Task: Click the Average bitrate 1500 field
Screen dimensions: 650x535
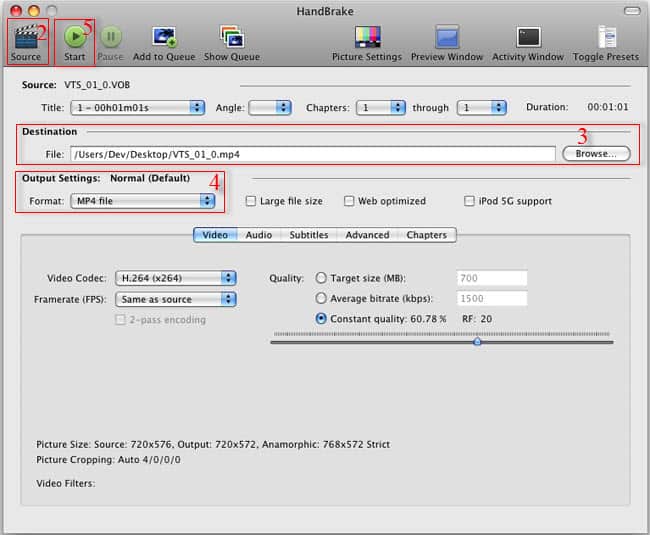Action: pos(492,298)
